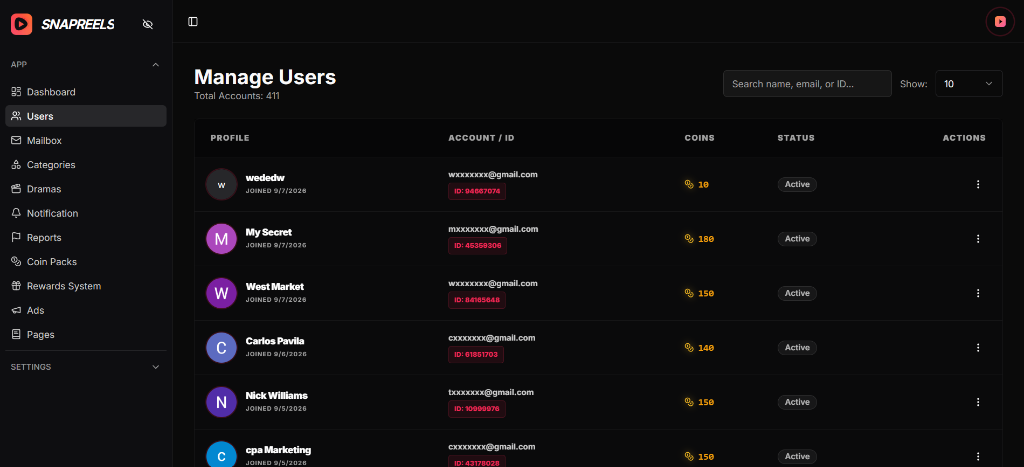This screenshot has height=467, width=1024.
Task: Open Rewards System
Action: coord(86,286)
